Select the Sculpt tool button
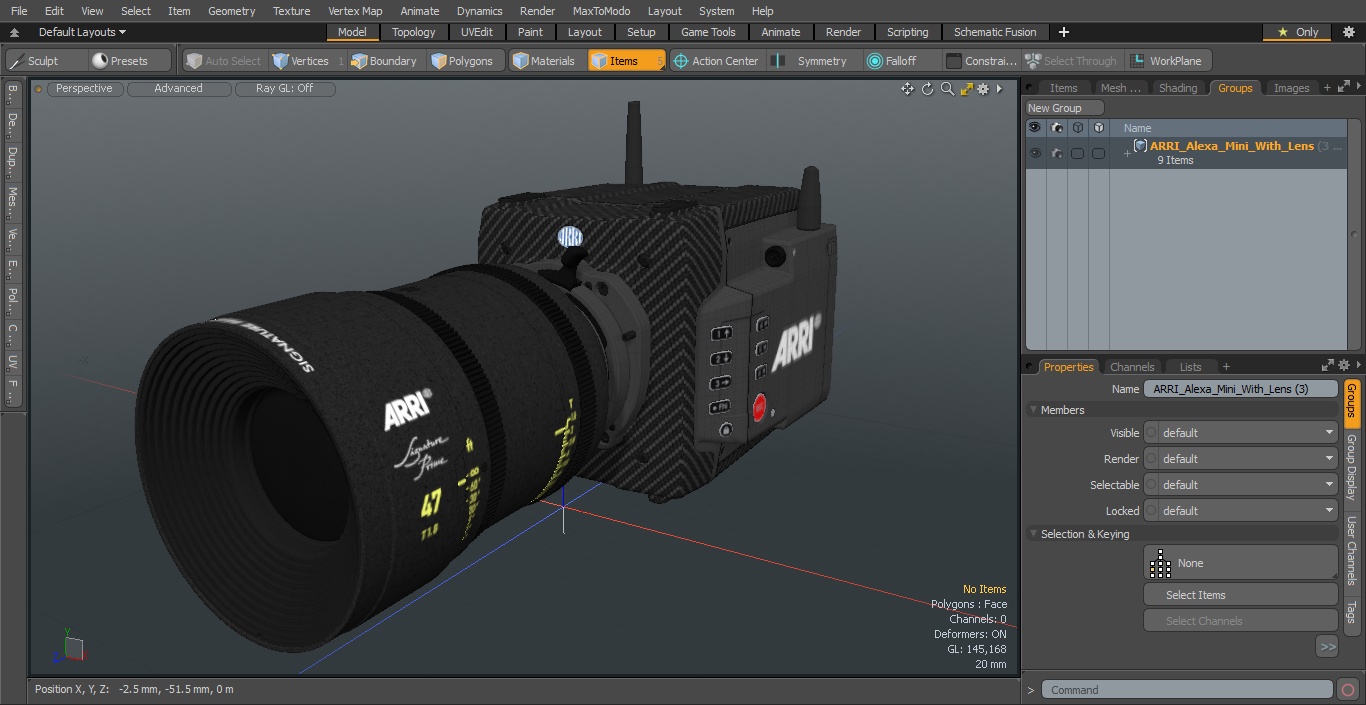This screenshot has height=705, width=1366. point(47,61)
